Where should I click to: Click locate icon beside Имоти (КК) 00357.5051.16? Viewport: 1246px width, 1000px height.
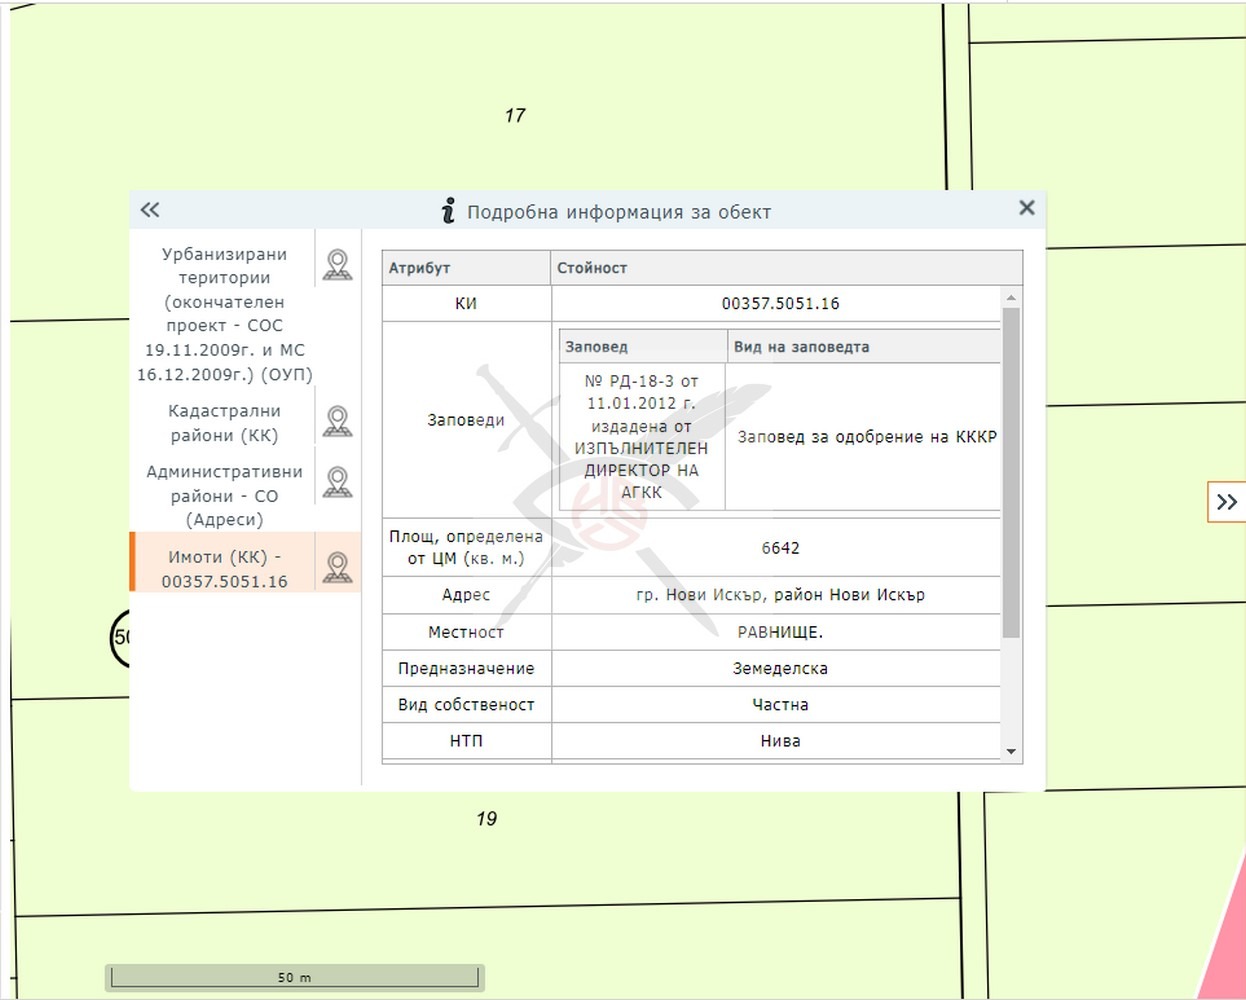[x=338, y=568]
